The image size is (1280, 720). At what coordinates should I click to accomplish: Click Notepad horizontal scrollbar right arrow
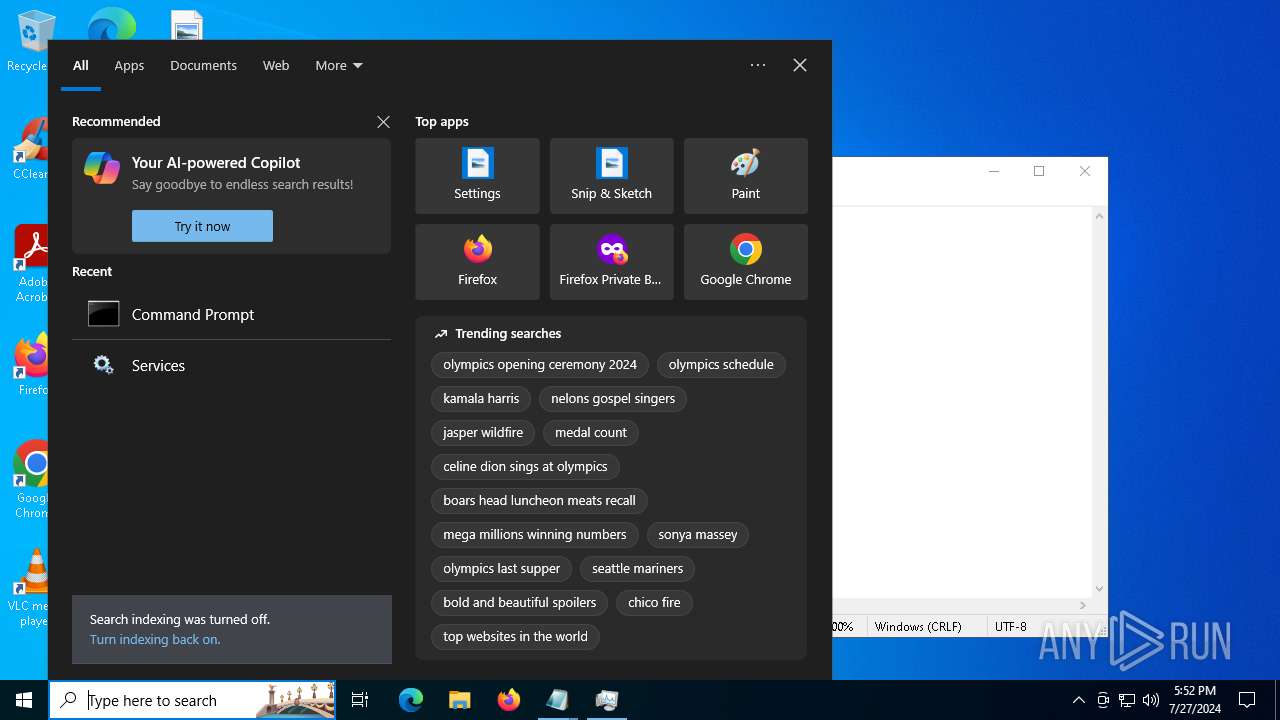tap(1083, 605)
